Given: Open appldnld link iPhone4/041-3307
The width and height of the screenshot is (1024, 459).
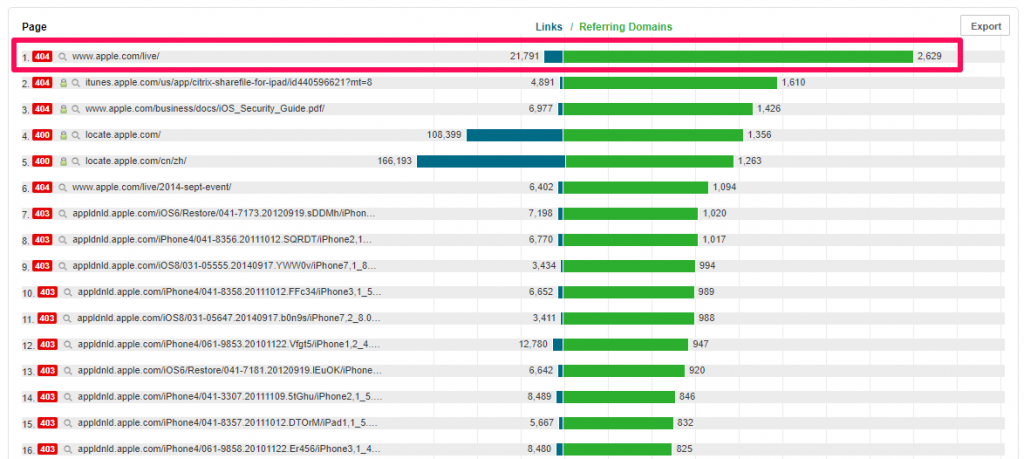Looking at the screenshot, I should tap(230, 397).
